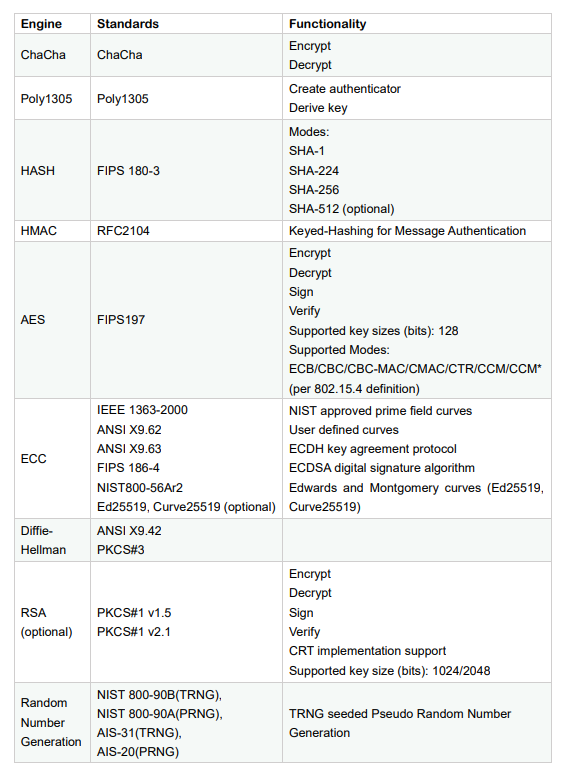
Task: Click the SHA-512 (optional) text
Action: coord(341,209)
